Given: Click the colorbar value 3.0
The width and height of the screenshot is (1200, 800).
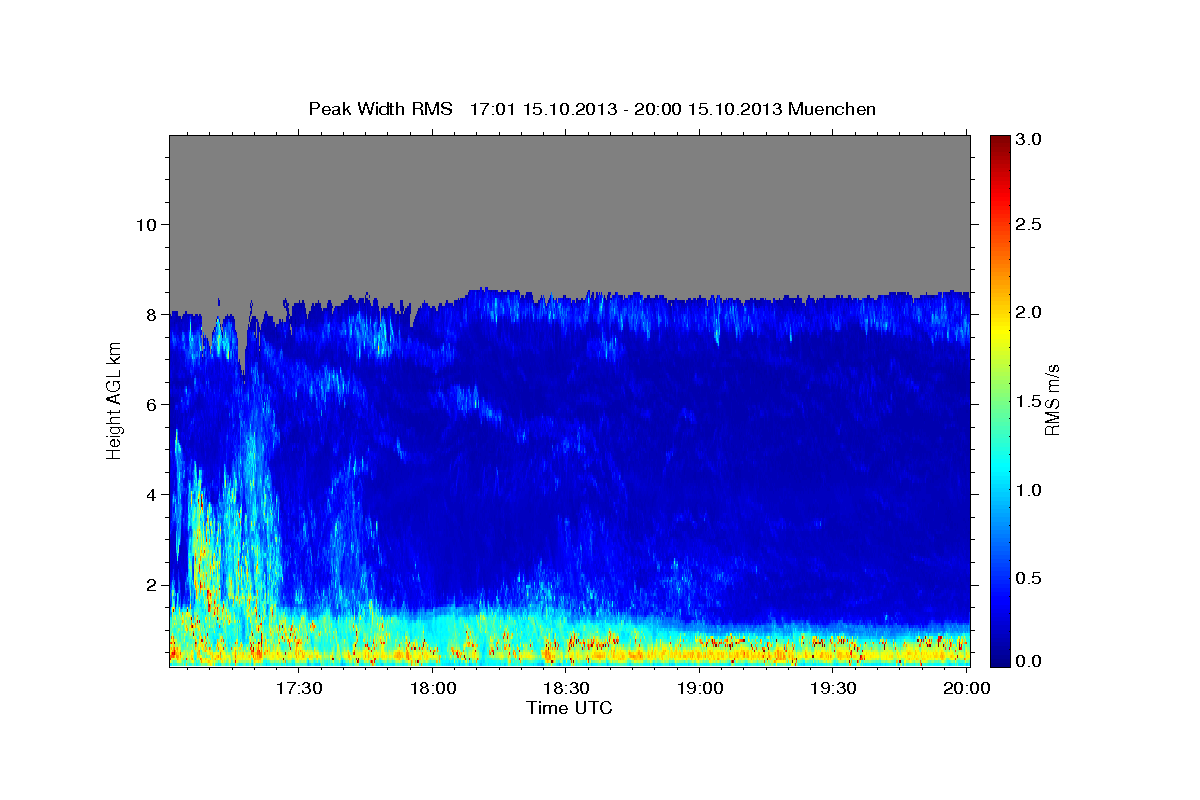Looking at the screenshot, I should point(1029,140).
